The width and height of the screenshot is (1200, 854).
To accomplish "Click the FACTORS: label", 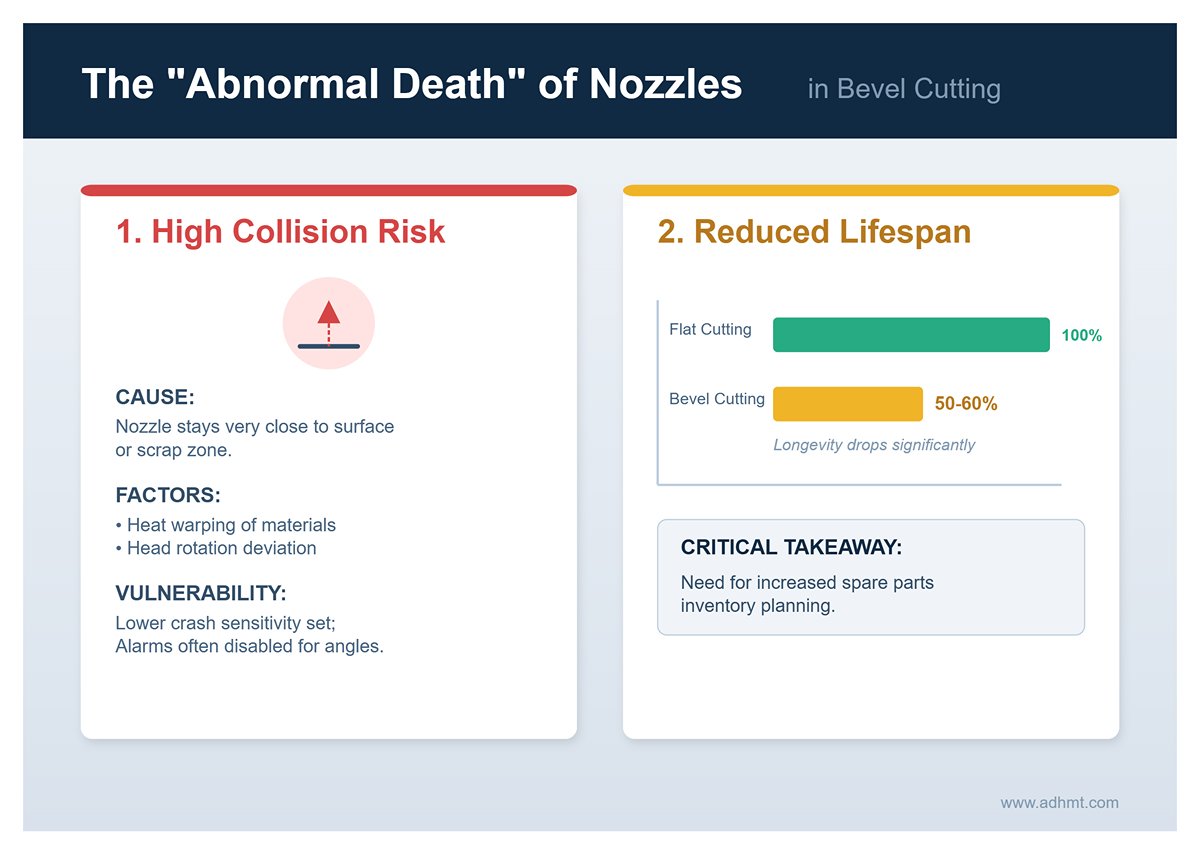I will pyautogui.click(x=168, y=495).
